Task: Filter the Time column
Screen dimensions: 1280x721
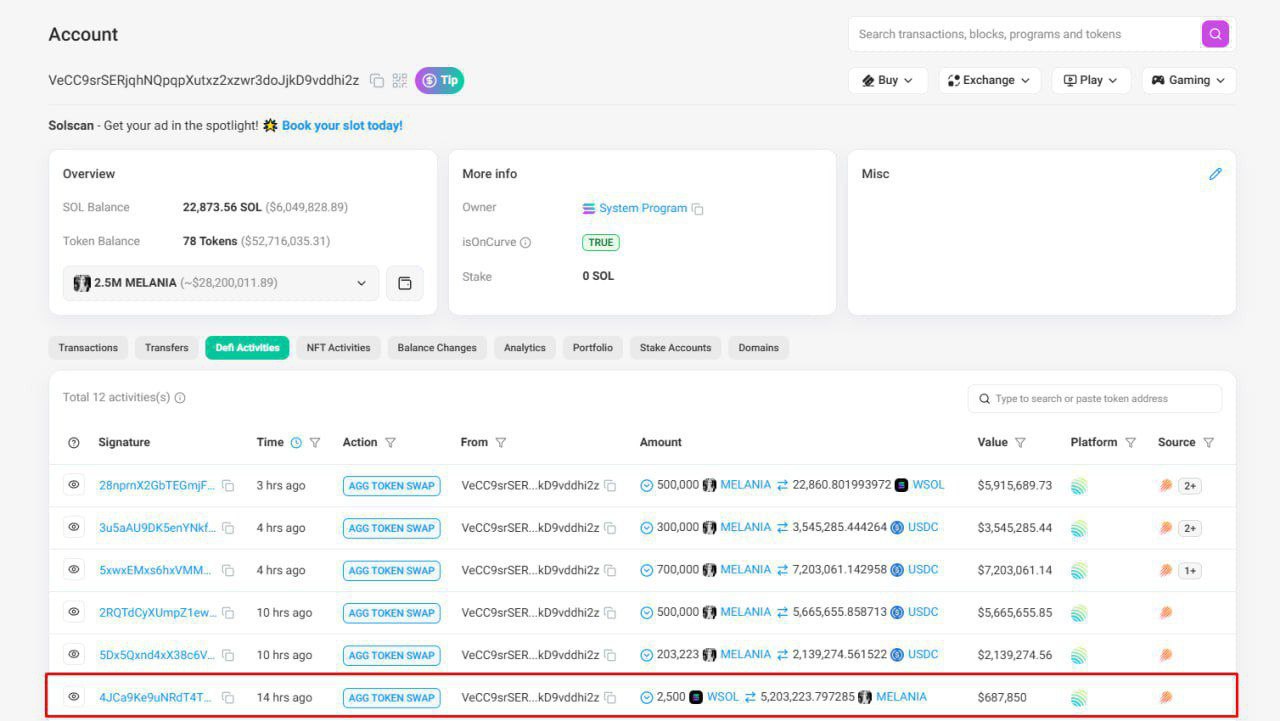Action: (x=315, y=443)
